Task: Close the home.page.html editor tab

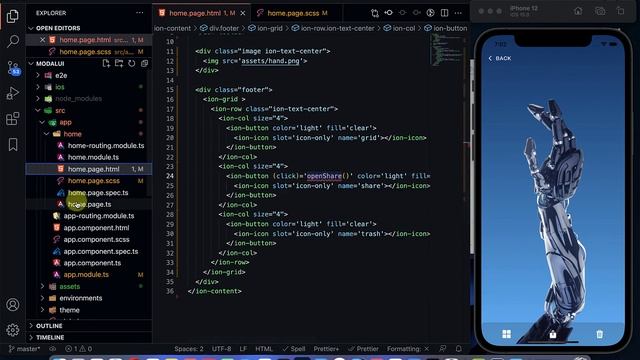Action: pyautogui.click(x=243, y=13)
